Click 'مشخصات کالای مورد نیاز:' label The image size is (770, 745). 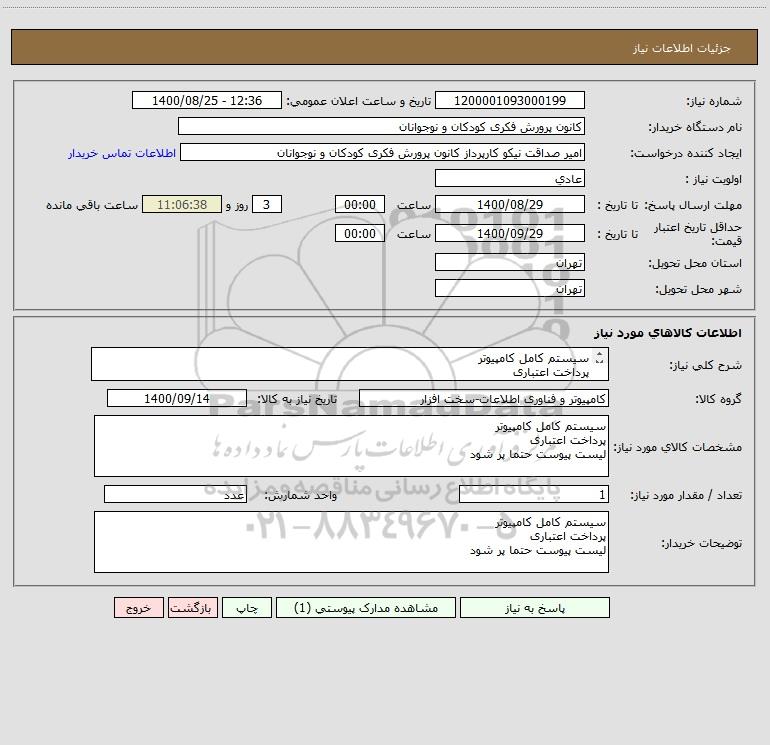(x=678, y=447)
